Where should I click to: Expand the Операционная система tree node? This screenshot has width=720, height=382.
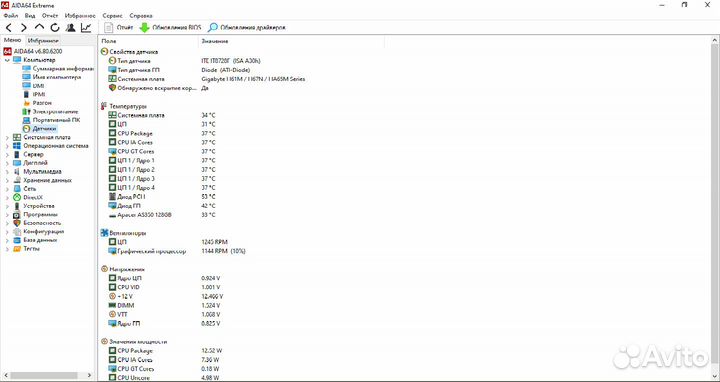(x=7, y=146)
